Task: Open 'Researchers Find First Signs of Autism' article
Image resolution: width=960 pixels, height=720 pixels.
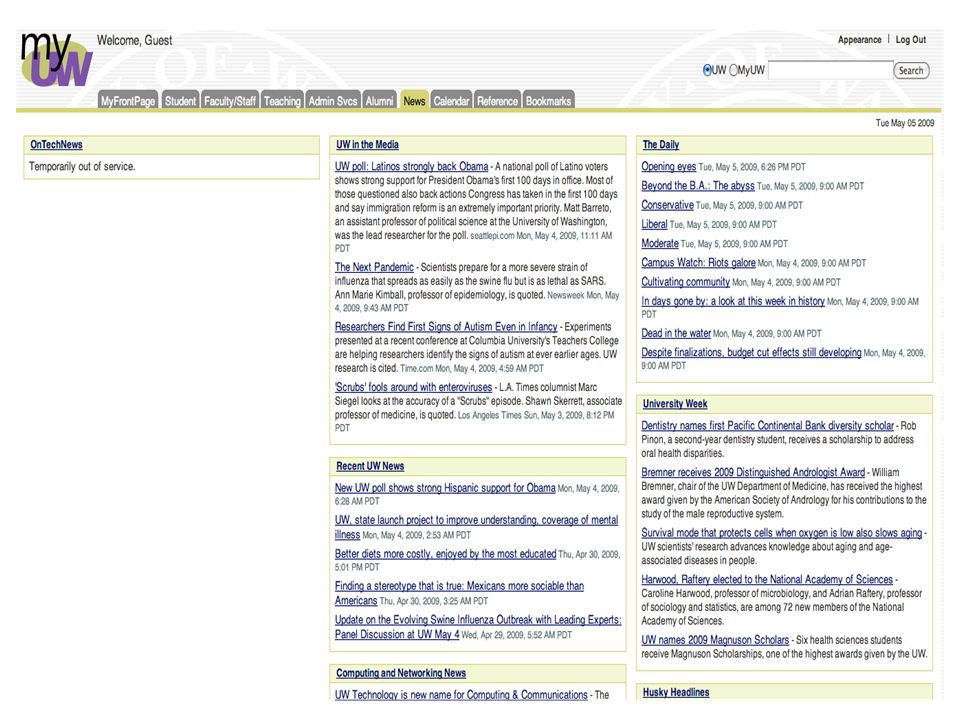Action: pyautogui.click(x=446, y=326)
